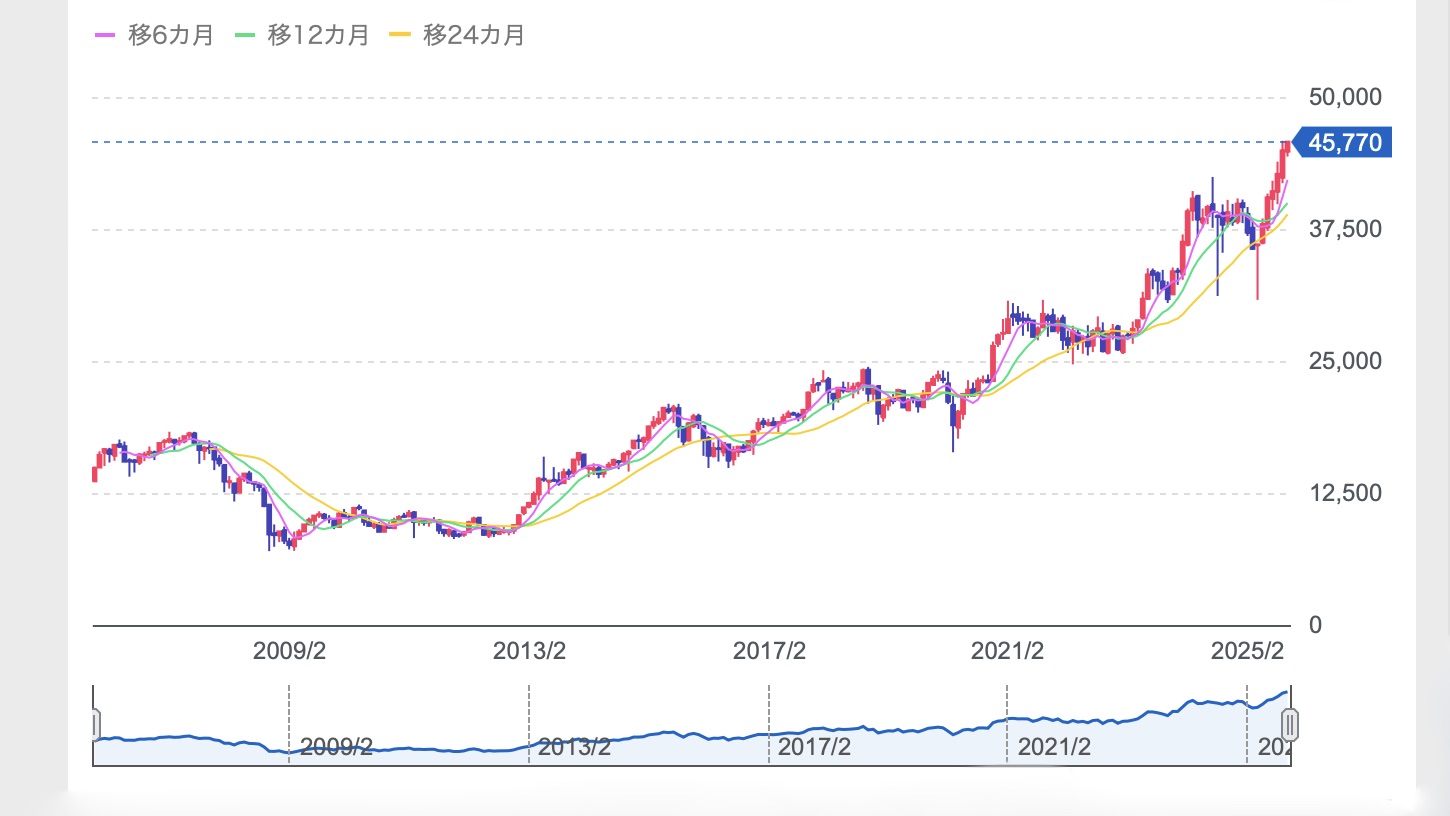Toggle the 移24カ月 moving average legend
Viewport: 1450px width, 816px height.
point(458,35)
